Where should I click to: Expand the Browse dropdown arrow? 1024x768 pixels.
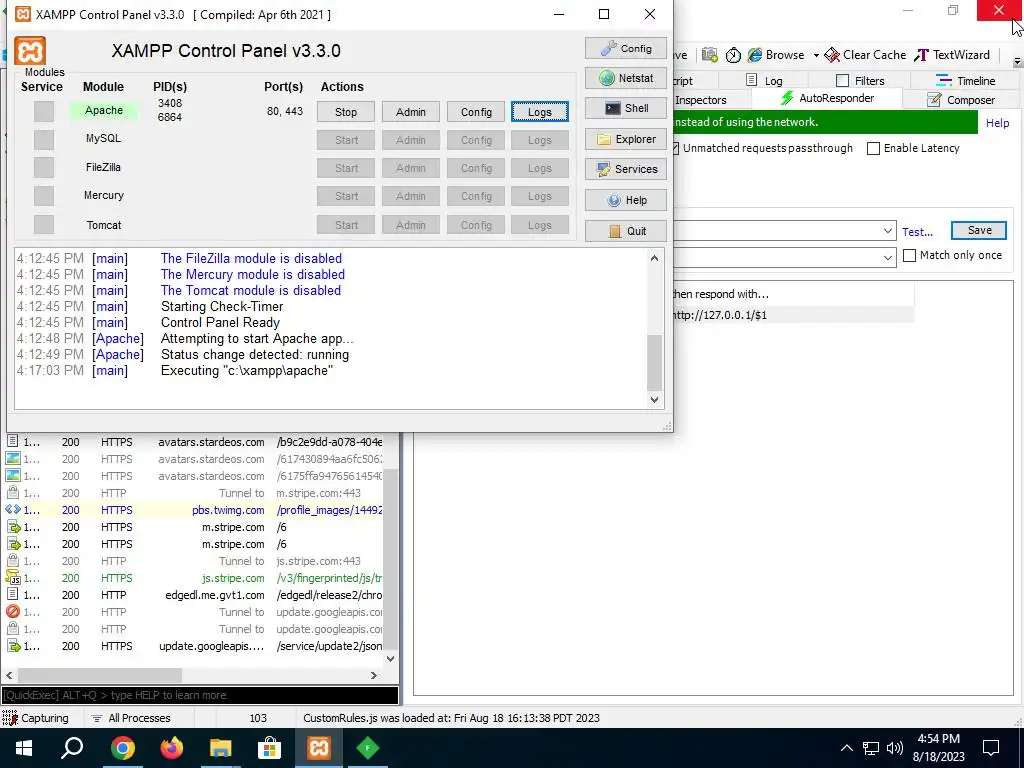(x=816, y=56)
